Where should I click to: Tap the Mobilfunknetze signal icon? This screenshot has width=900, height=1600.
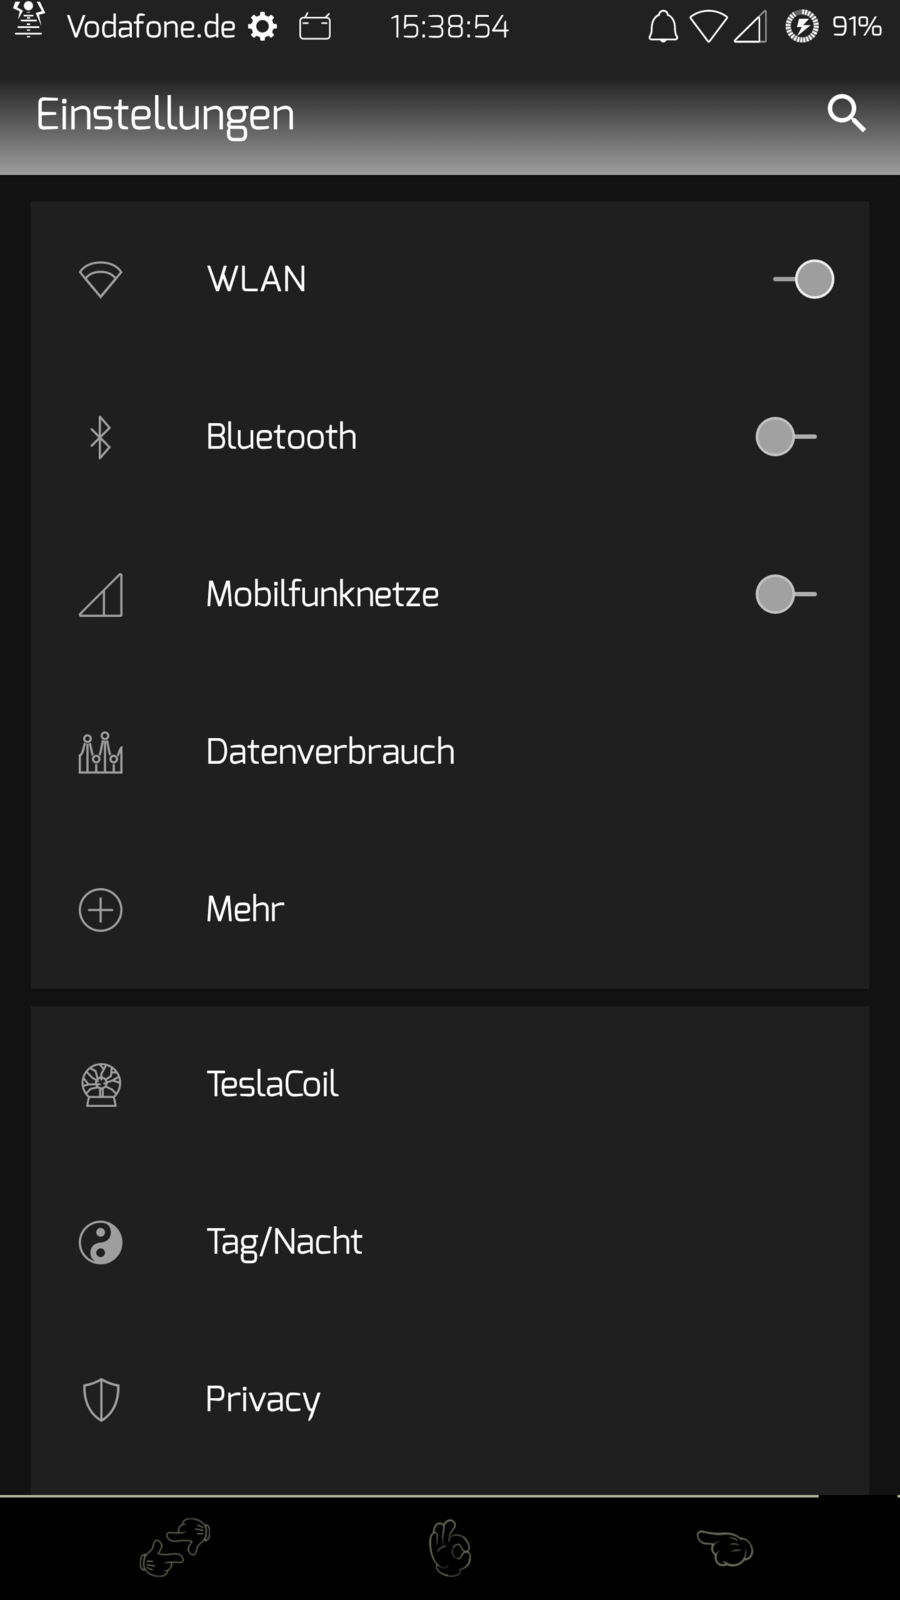[101, 595]
